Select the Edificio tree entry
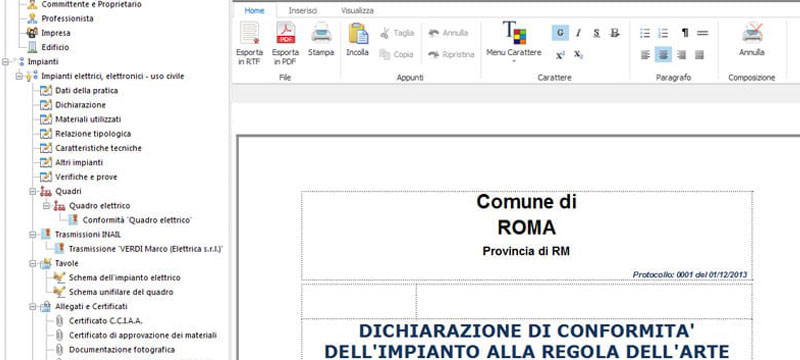The image size is (800, 360). (48, 47)
